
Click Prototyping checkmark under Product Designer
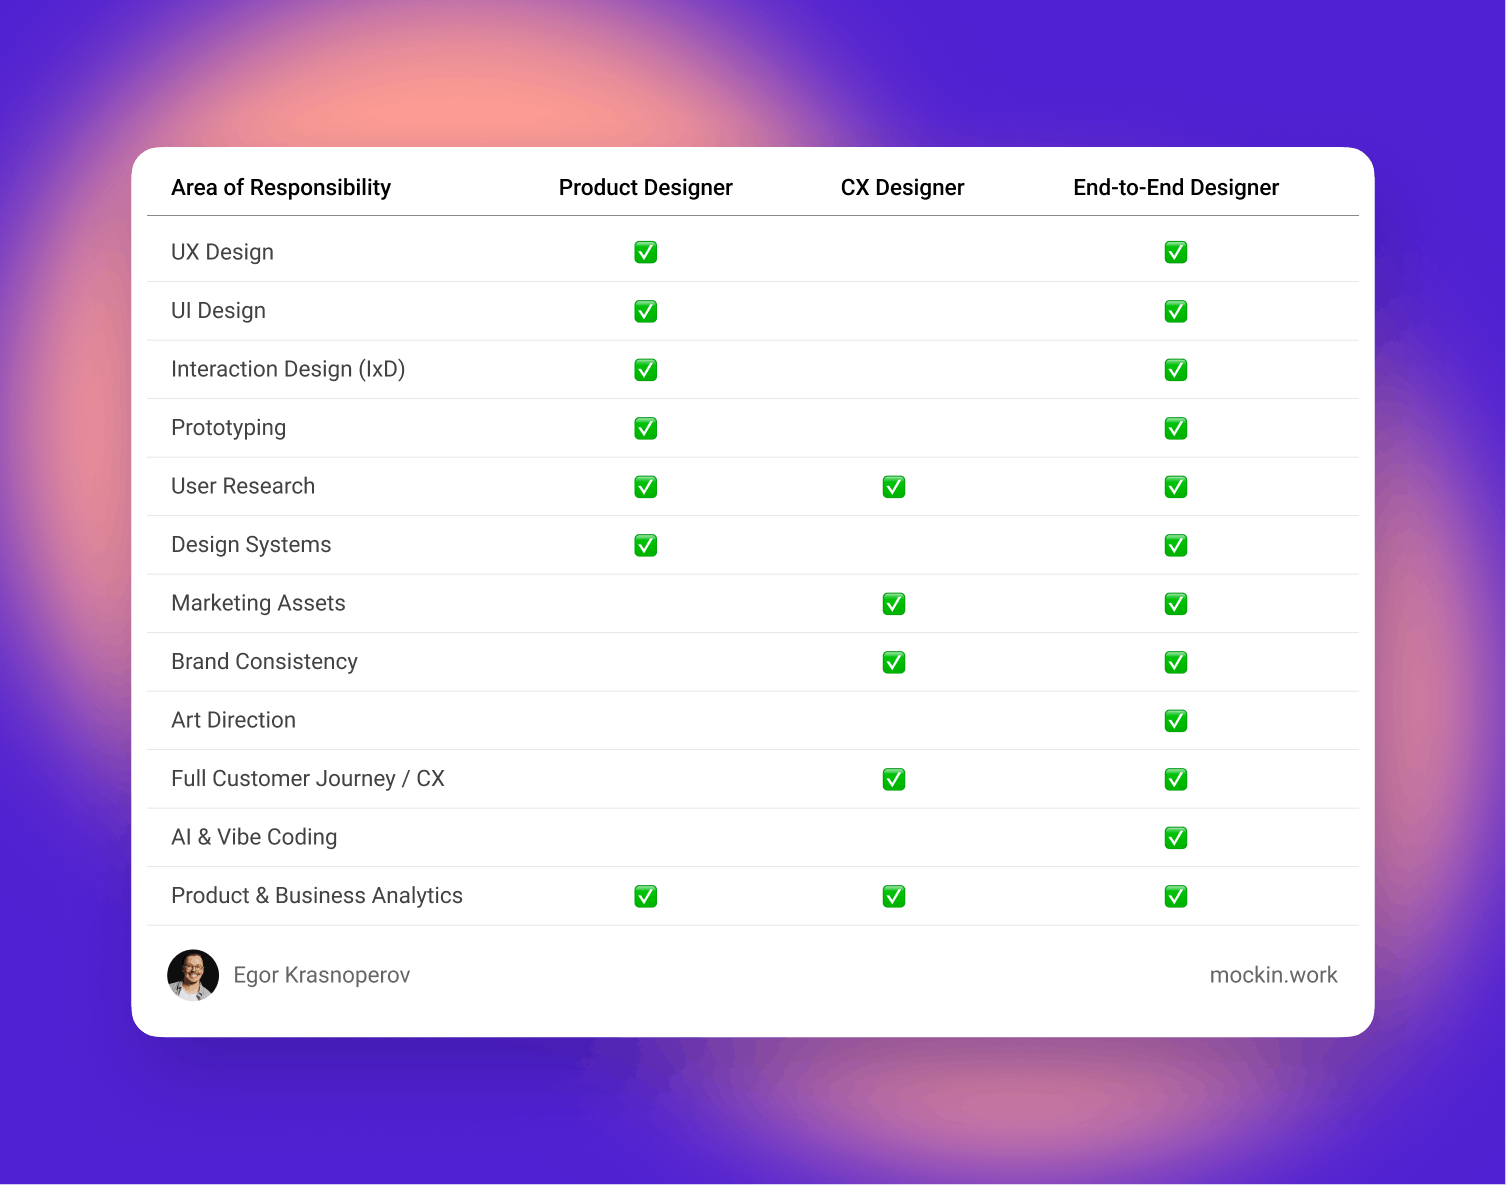(x=646, y=428)
